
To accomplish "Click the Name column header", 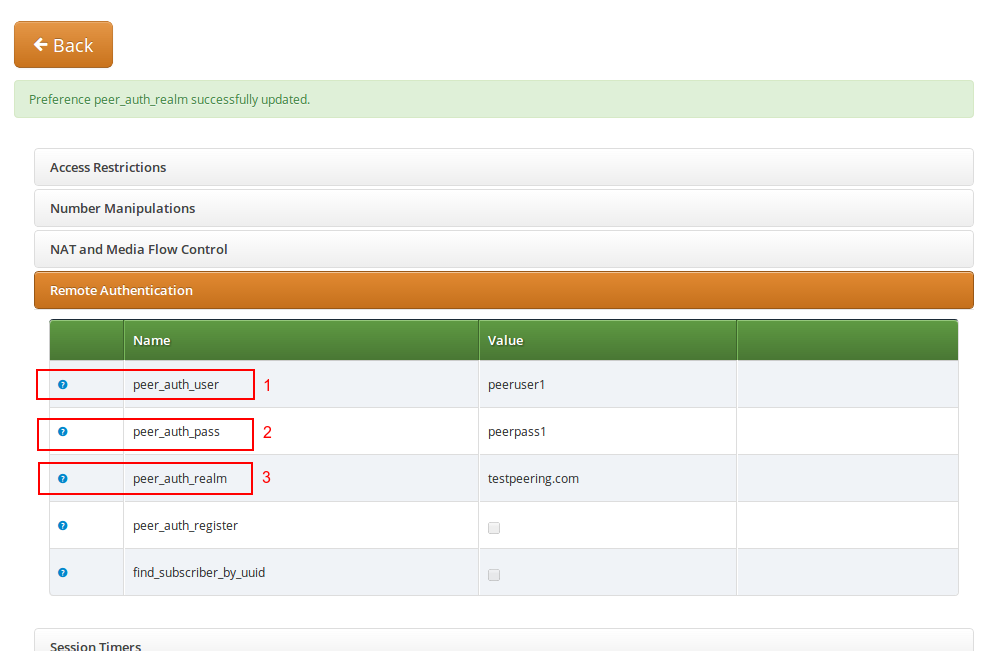I will (x=151, y=340).
